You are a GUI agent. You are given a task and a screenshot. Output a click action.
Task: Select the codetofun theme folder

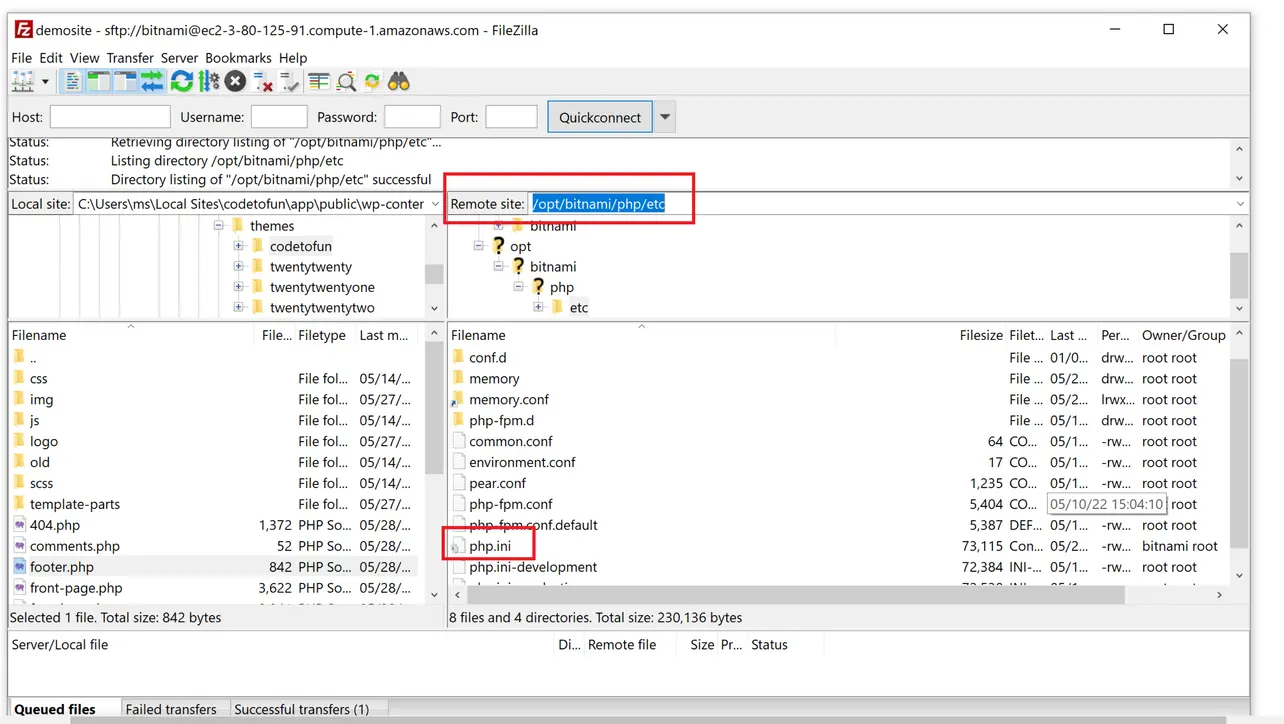pyautogui.click(x=301, y=246)
